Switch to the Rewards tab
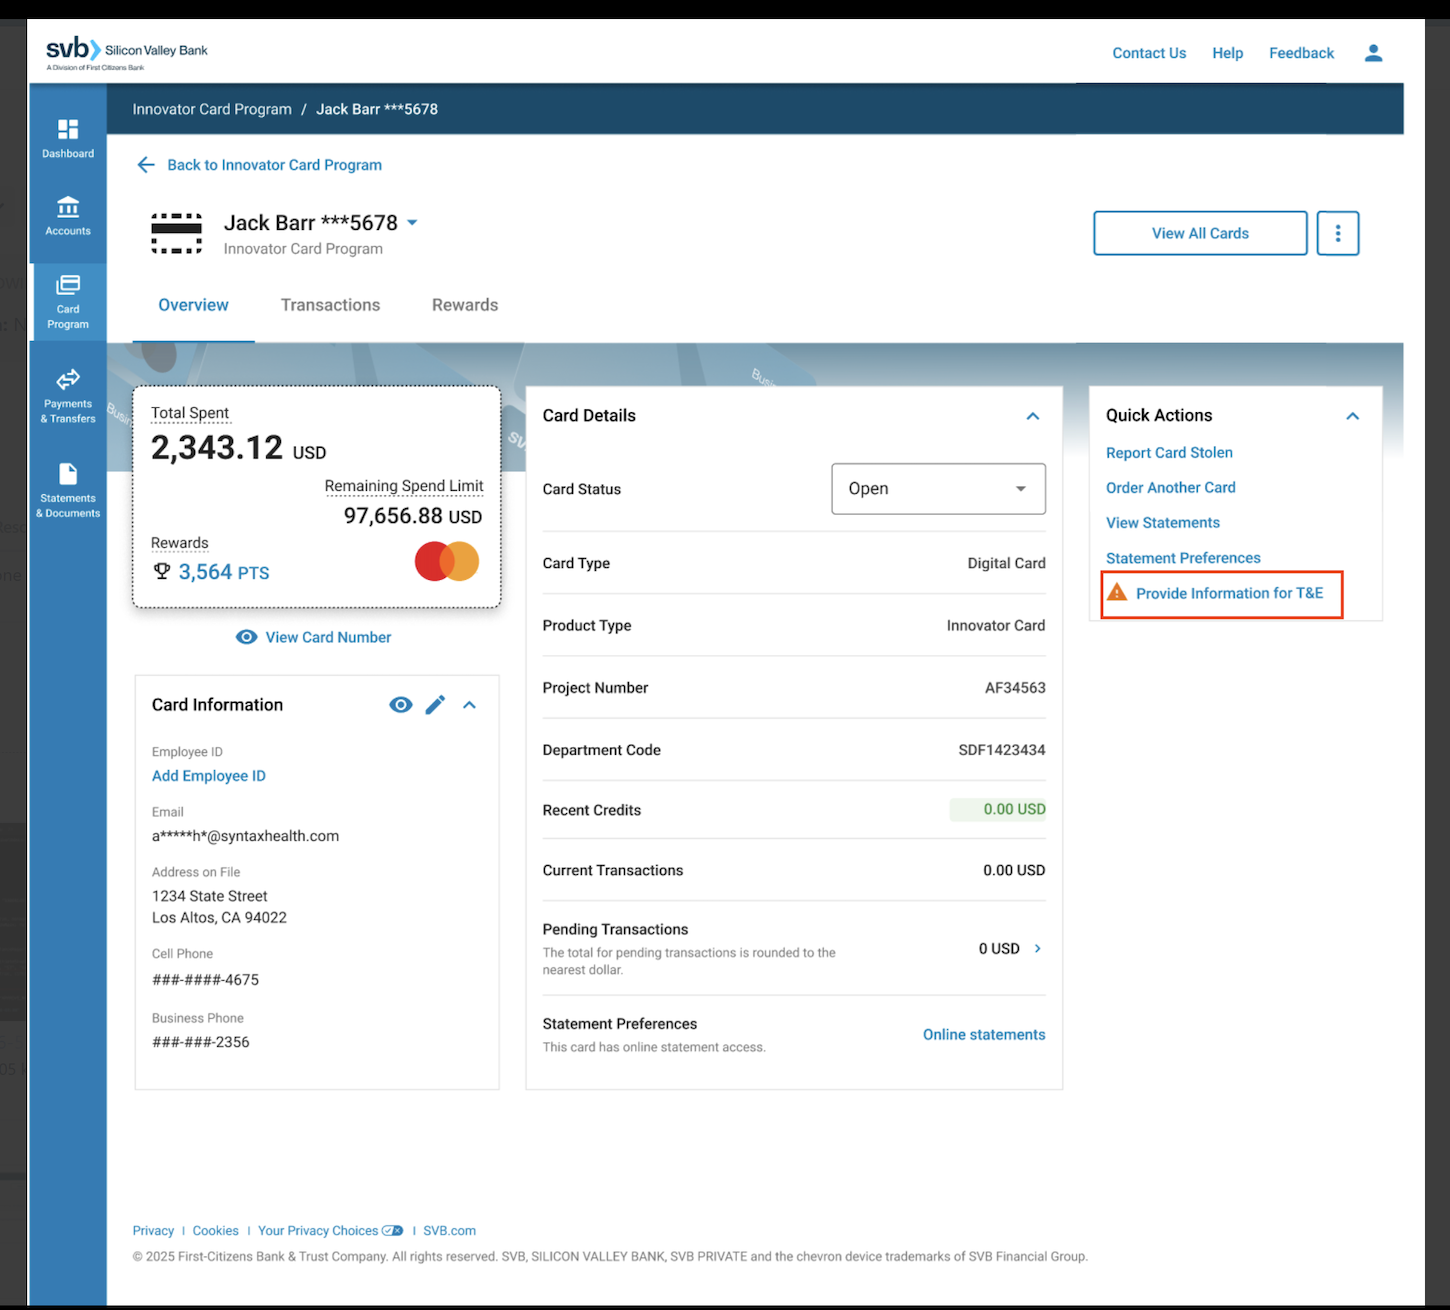1450x1310 pixels. coord(465,305)
